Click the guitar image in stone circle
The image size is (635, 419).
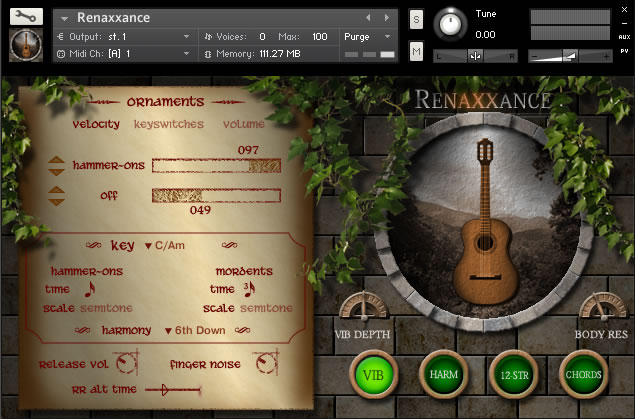click(x=485, y=222)
